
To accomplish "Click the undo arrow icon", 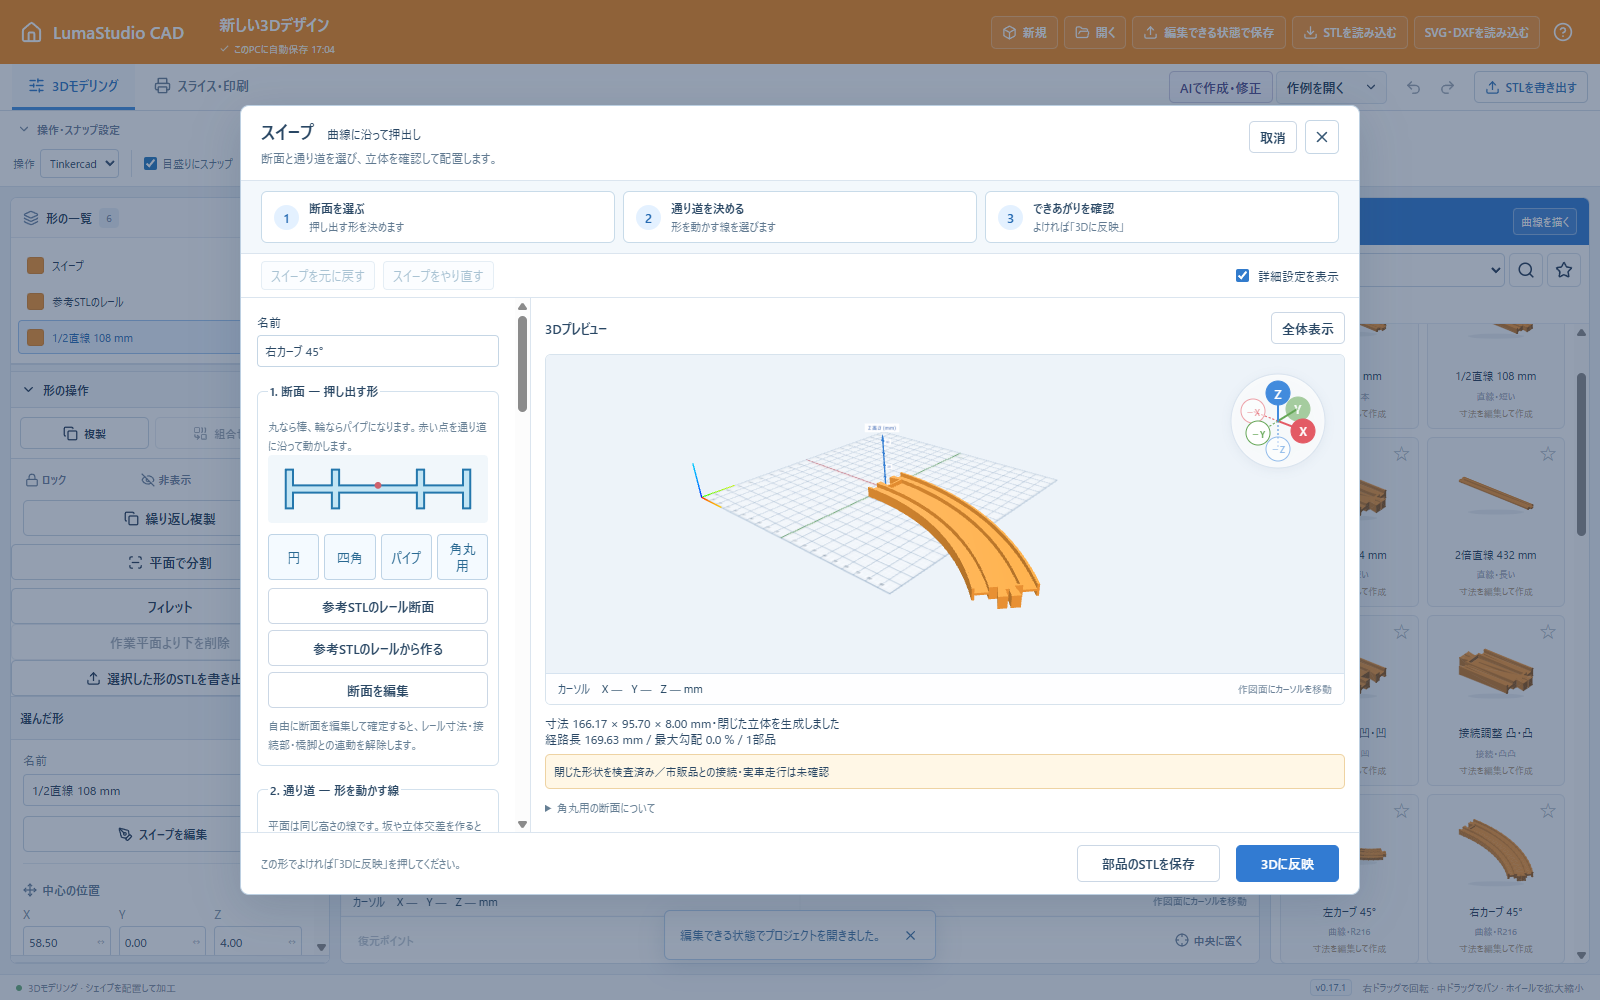I will pyautogui.click(x=1413, y=87).
